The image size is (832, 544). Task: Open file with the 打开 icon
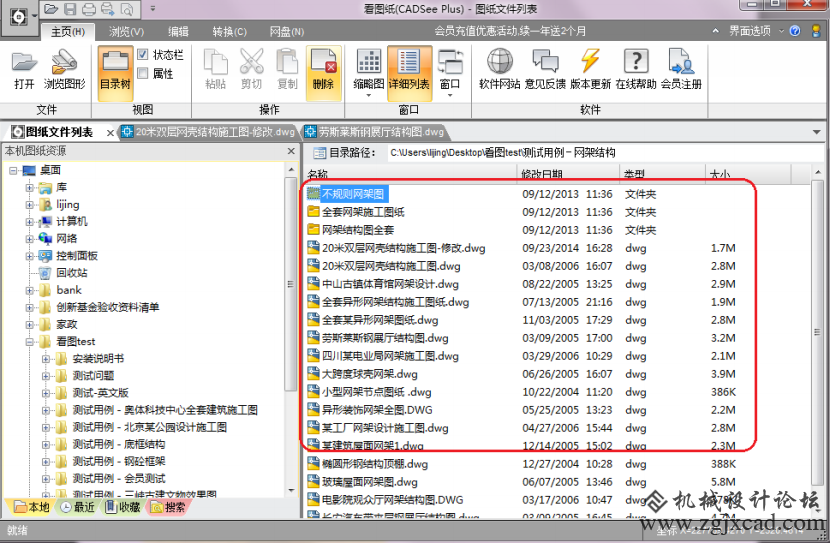[x=24, y=71]
